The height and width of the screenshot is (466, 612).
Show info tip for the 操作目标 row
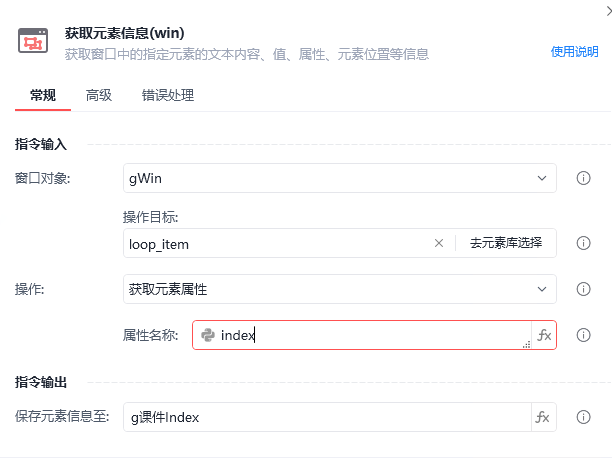coord(583,243)
